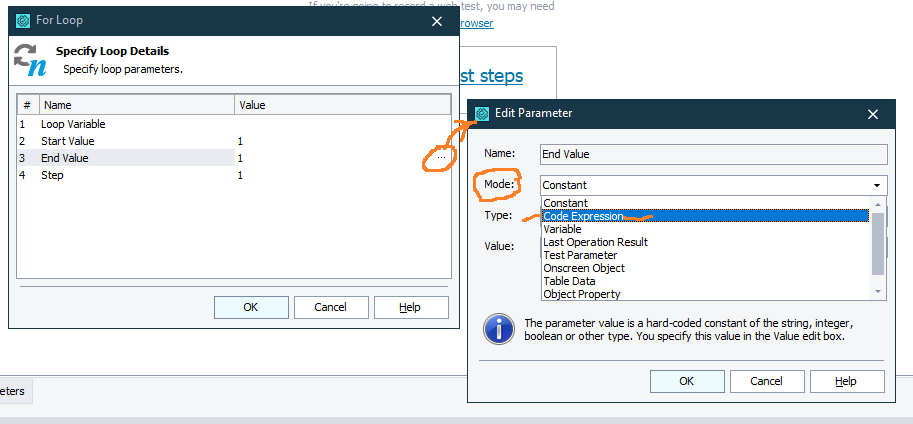Select the Start Value row
The height and width of the screenshot is (424, 913).
(x=233, y=141)
